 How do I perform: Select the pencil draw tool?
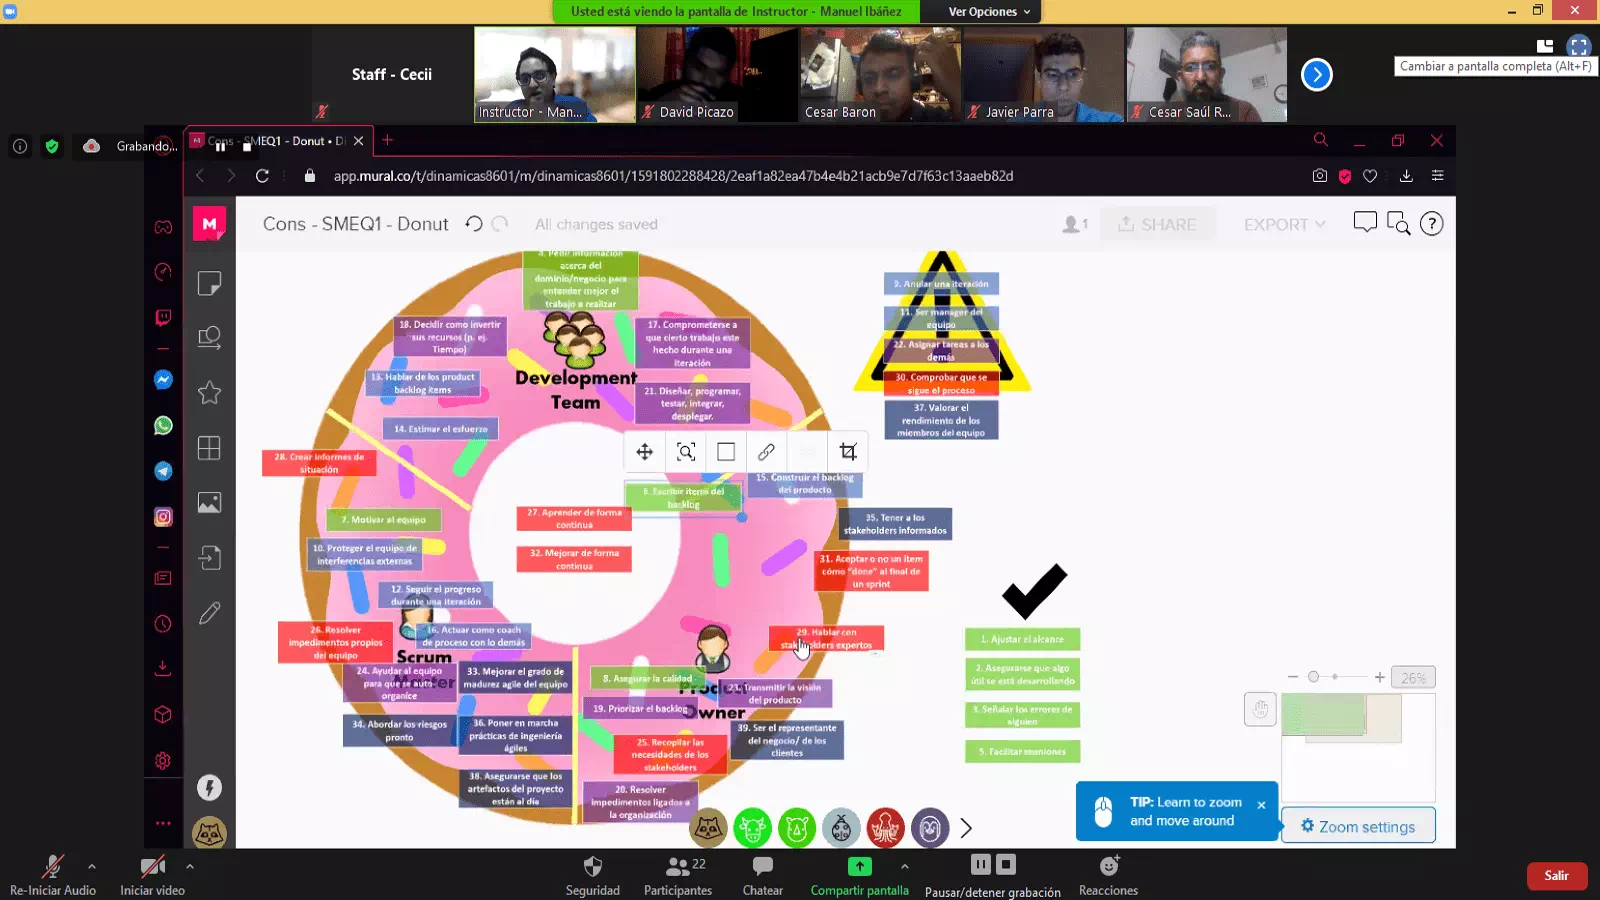click(209, 613)
